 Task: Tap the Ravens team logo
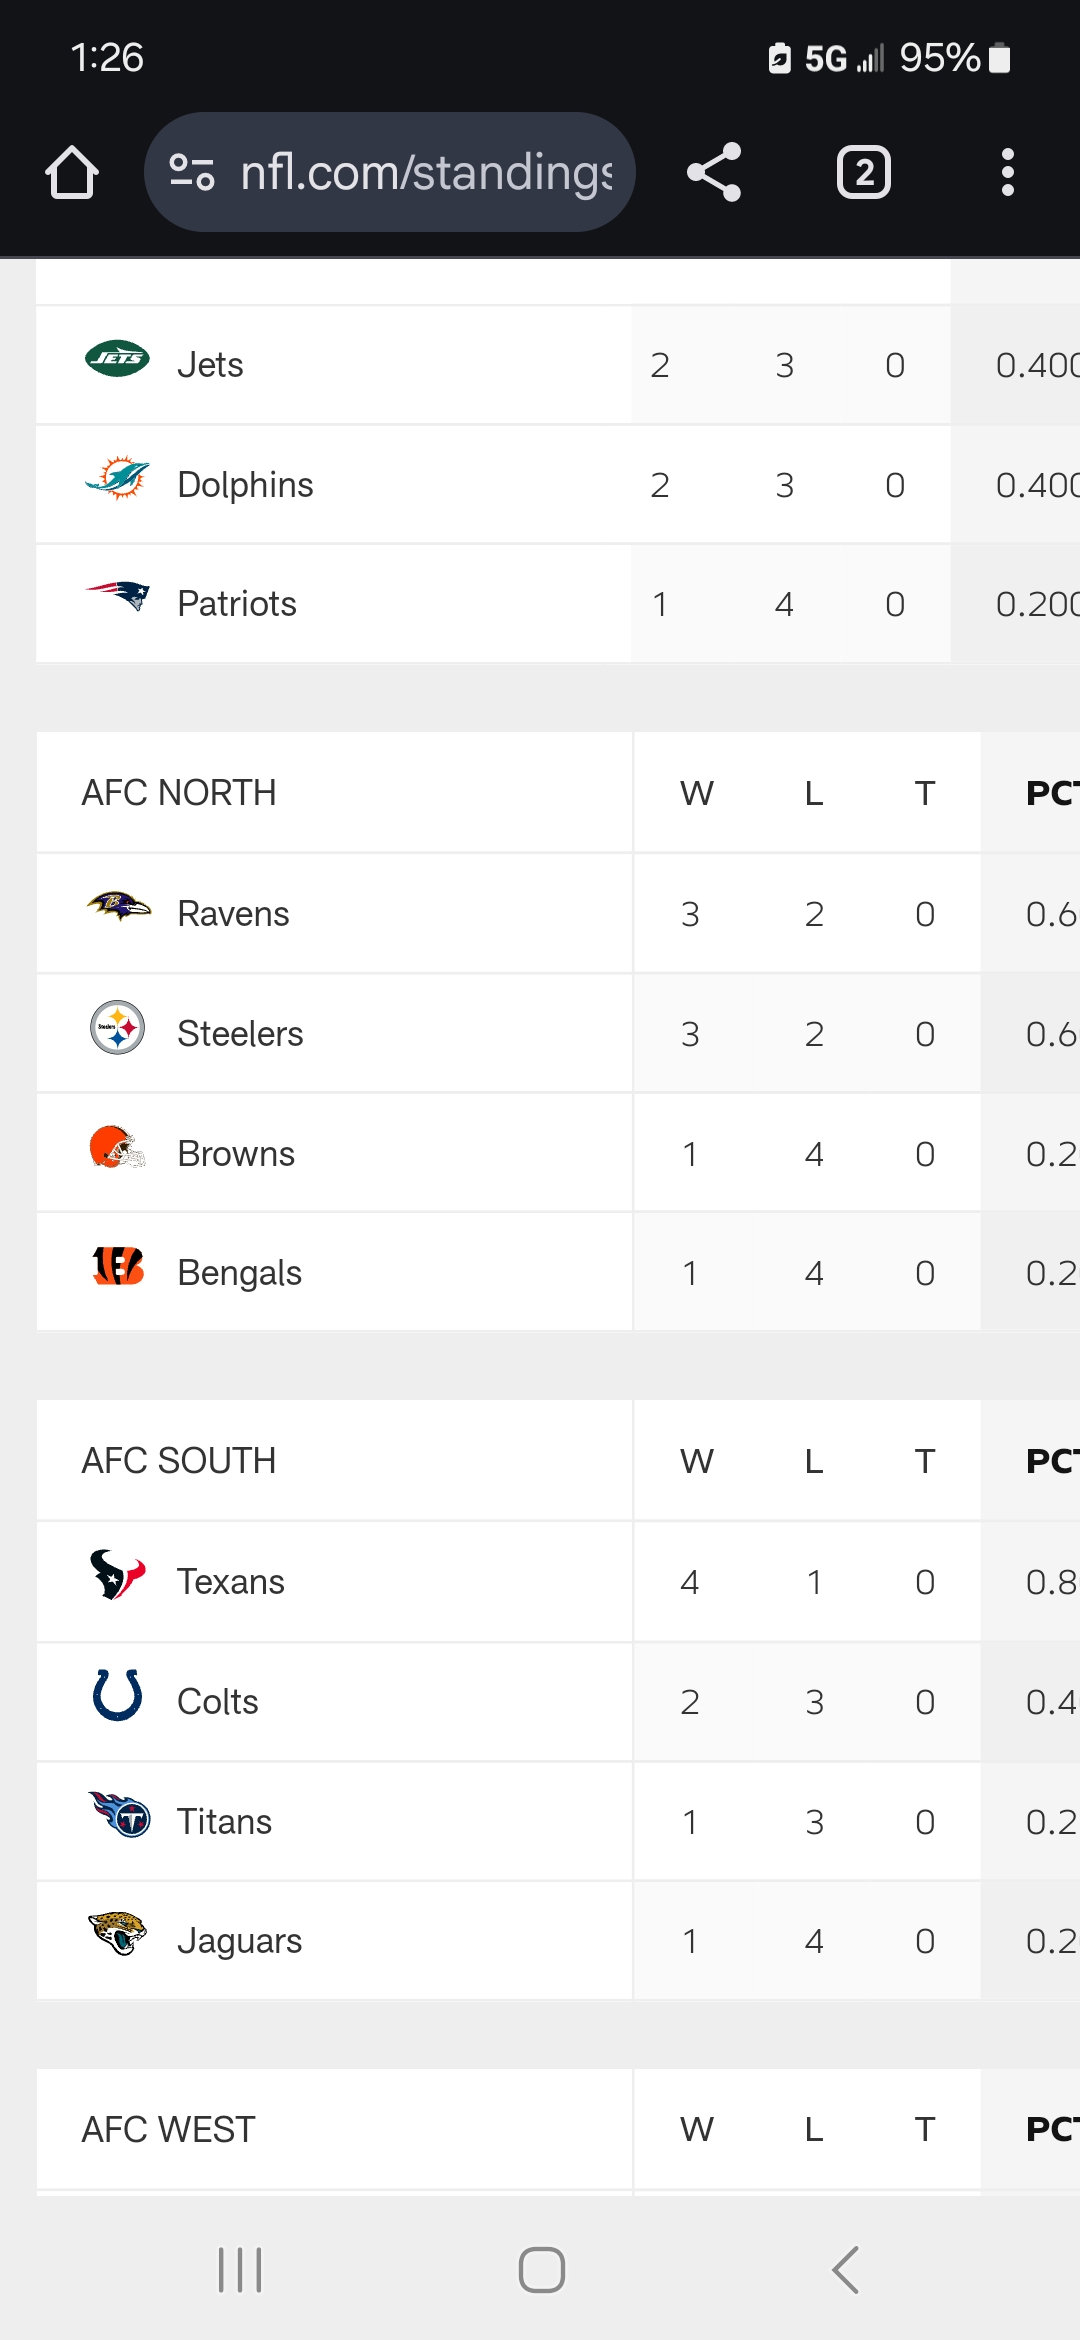118,907
